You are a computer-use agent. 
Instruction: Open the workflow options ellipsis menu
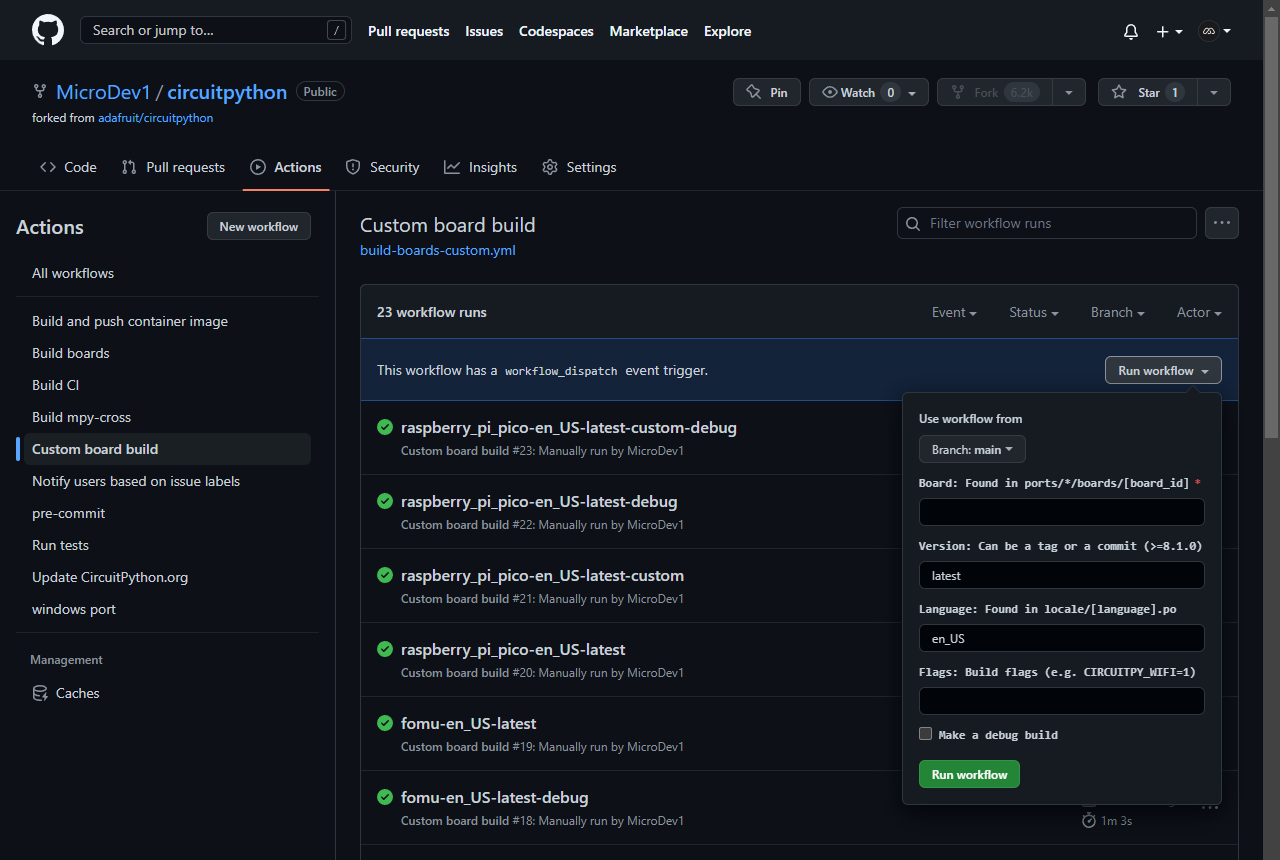point(1222,223)
